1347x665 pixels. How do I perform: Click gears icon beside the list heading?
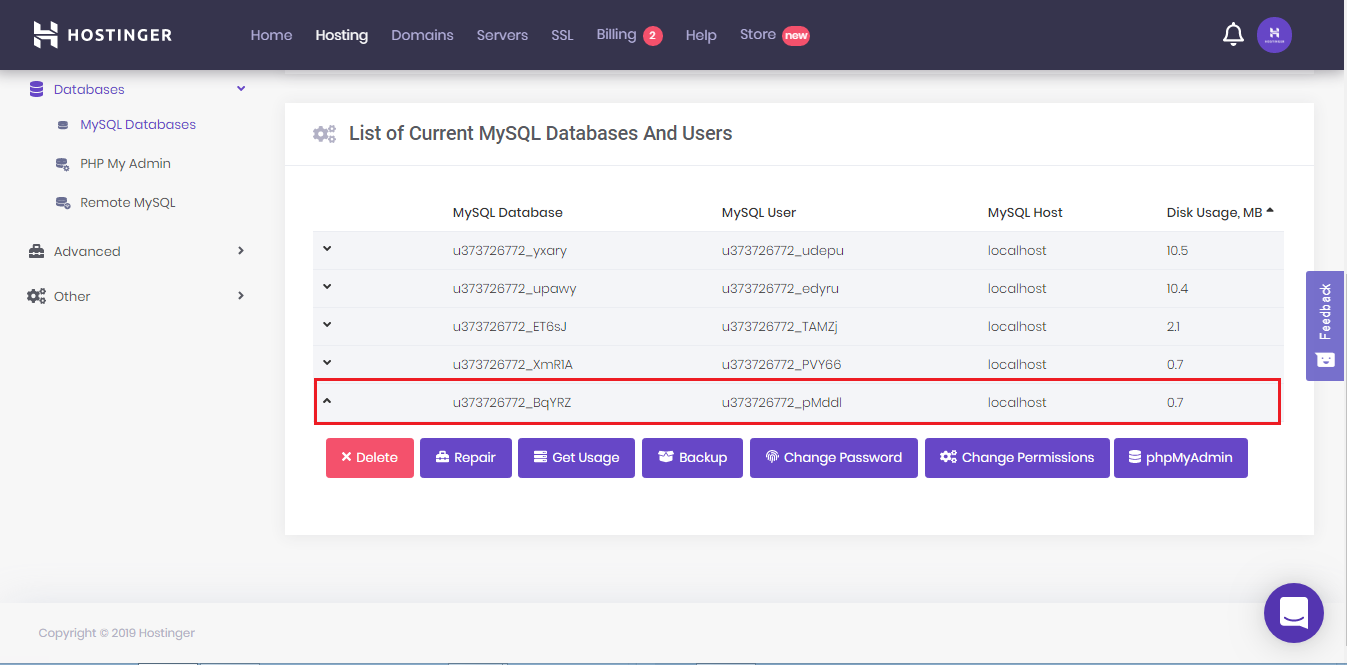(324, 134)
